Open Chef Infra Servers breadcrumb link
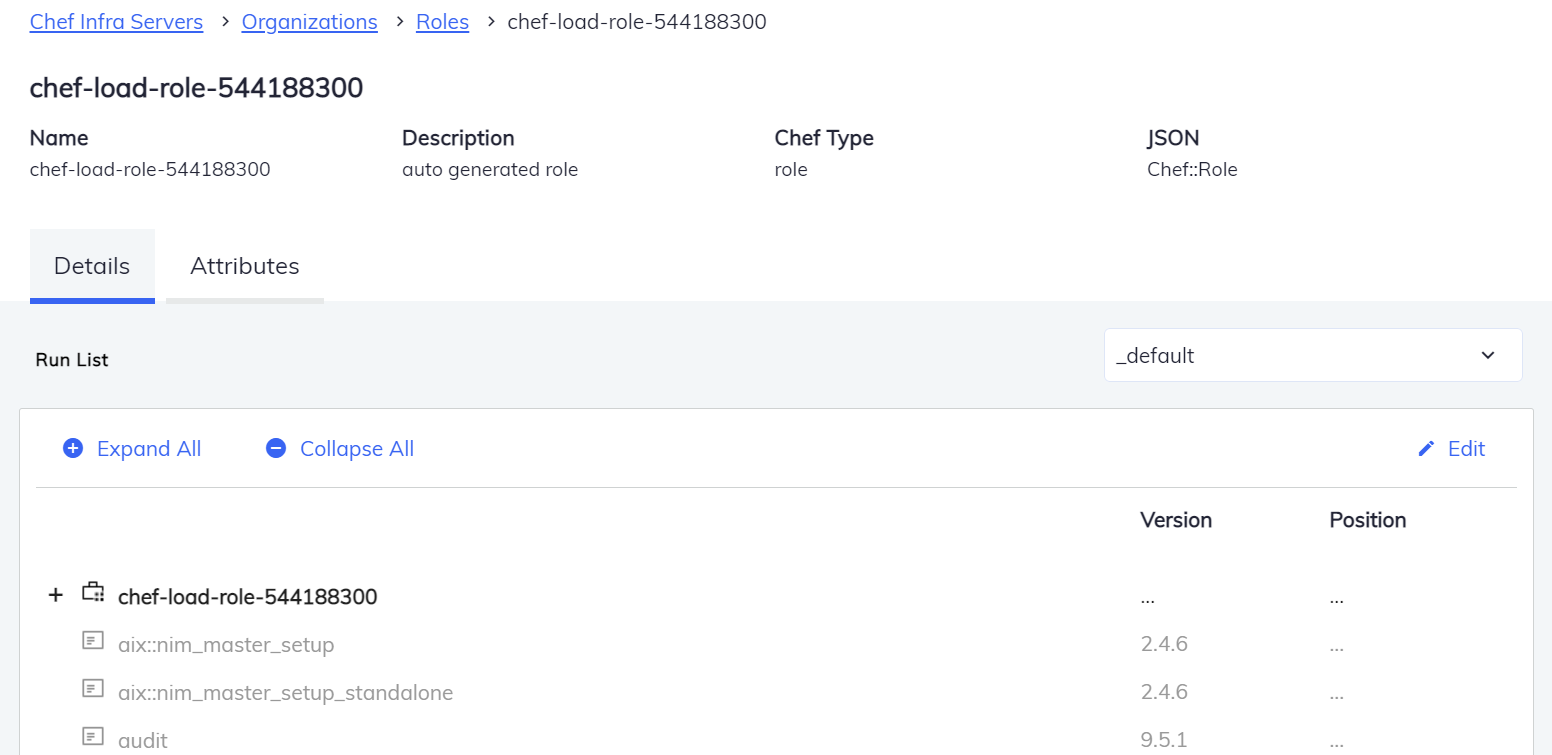The height and width of the screenshot is (755, 1552). coord(116,22)
